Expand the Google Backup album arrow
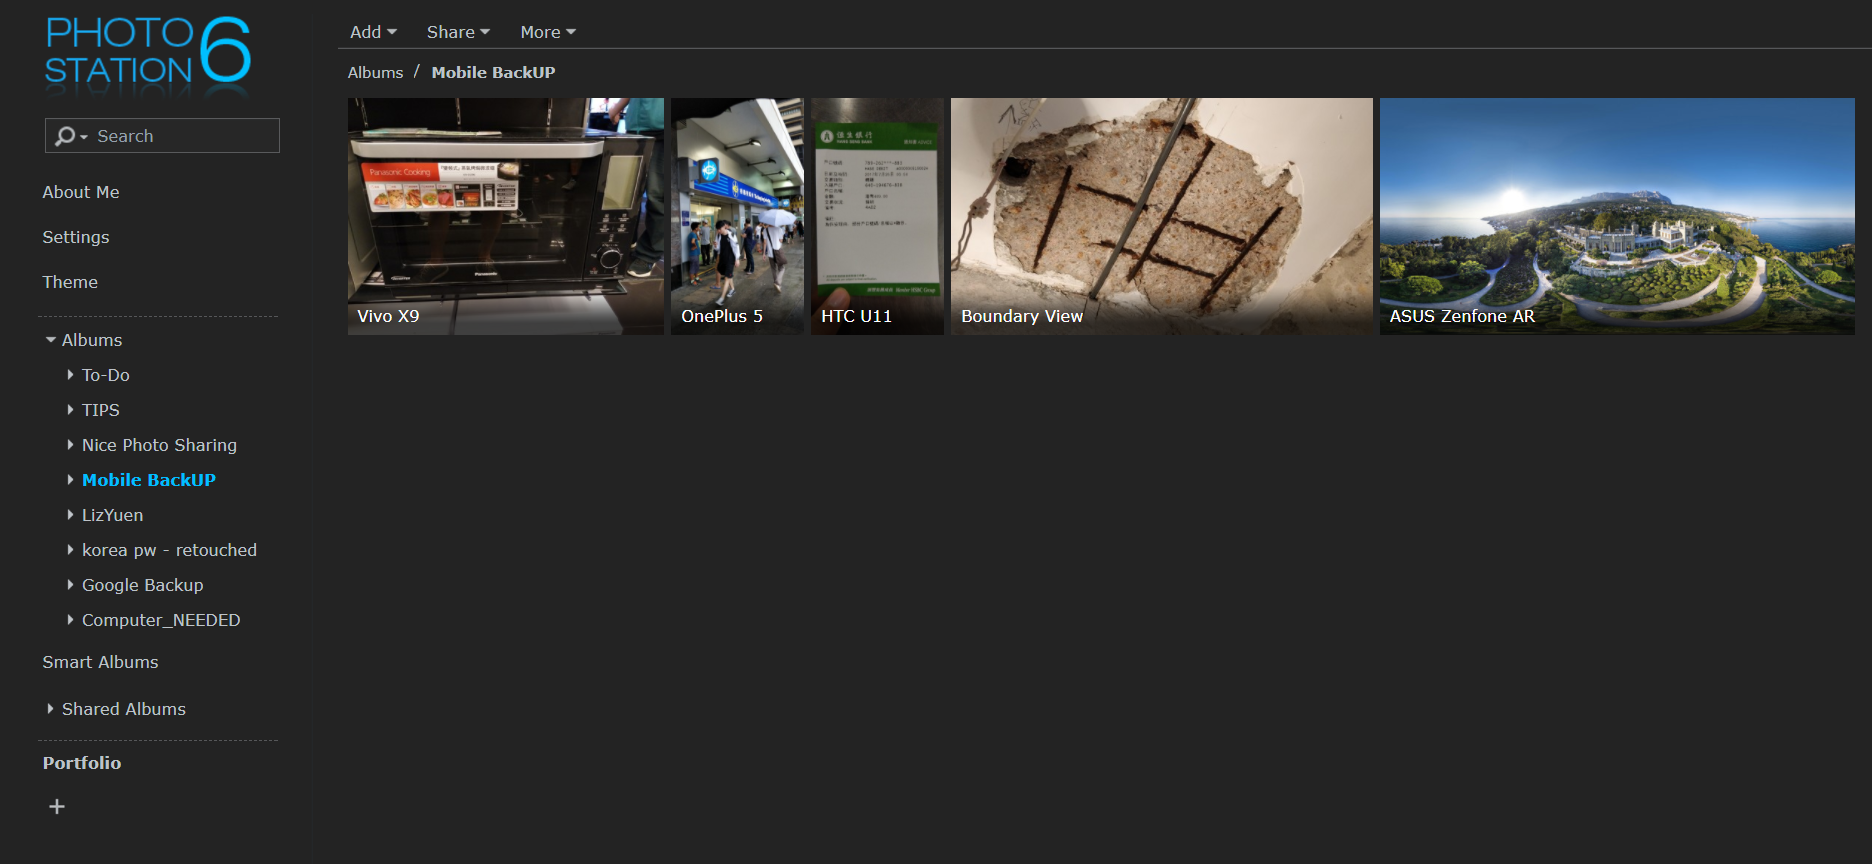1872x864 pixels. tap(70, 585)
